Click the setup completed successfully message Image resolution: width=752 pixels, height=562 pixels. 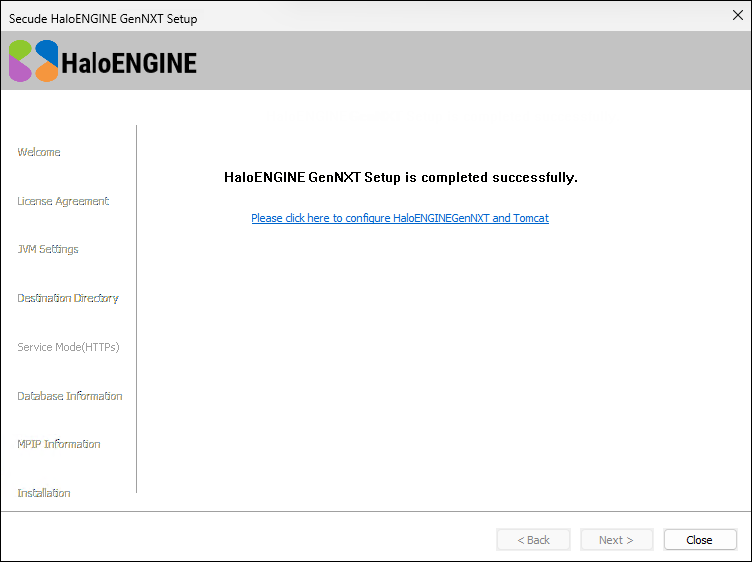pyautogui.click(x=401, y=177)
